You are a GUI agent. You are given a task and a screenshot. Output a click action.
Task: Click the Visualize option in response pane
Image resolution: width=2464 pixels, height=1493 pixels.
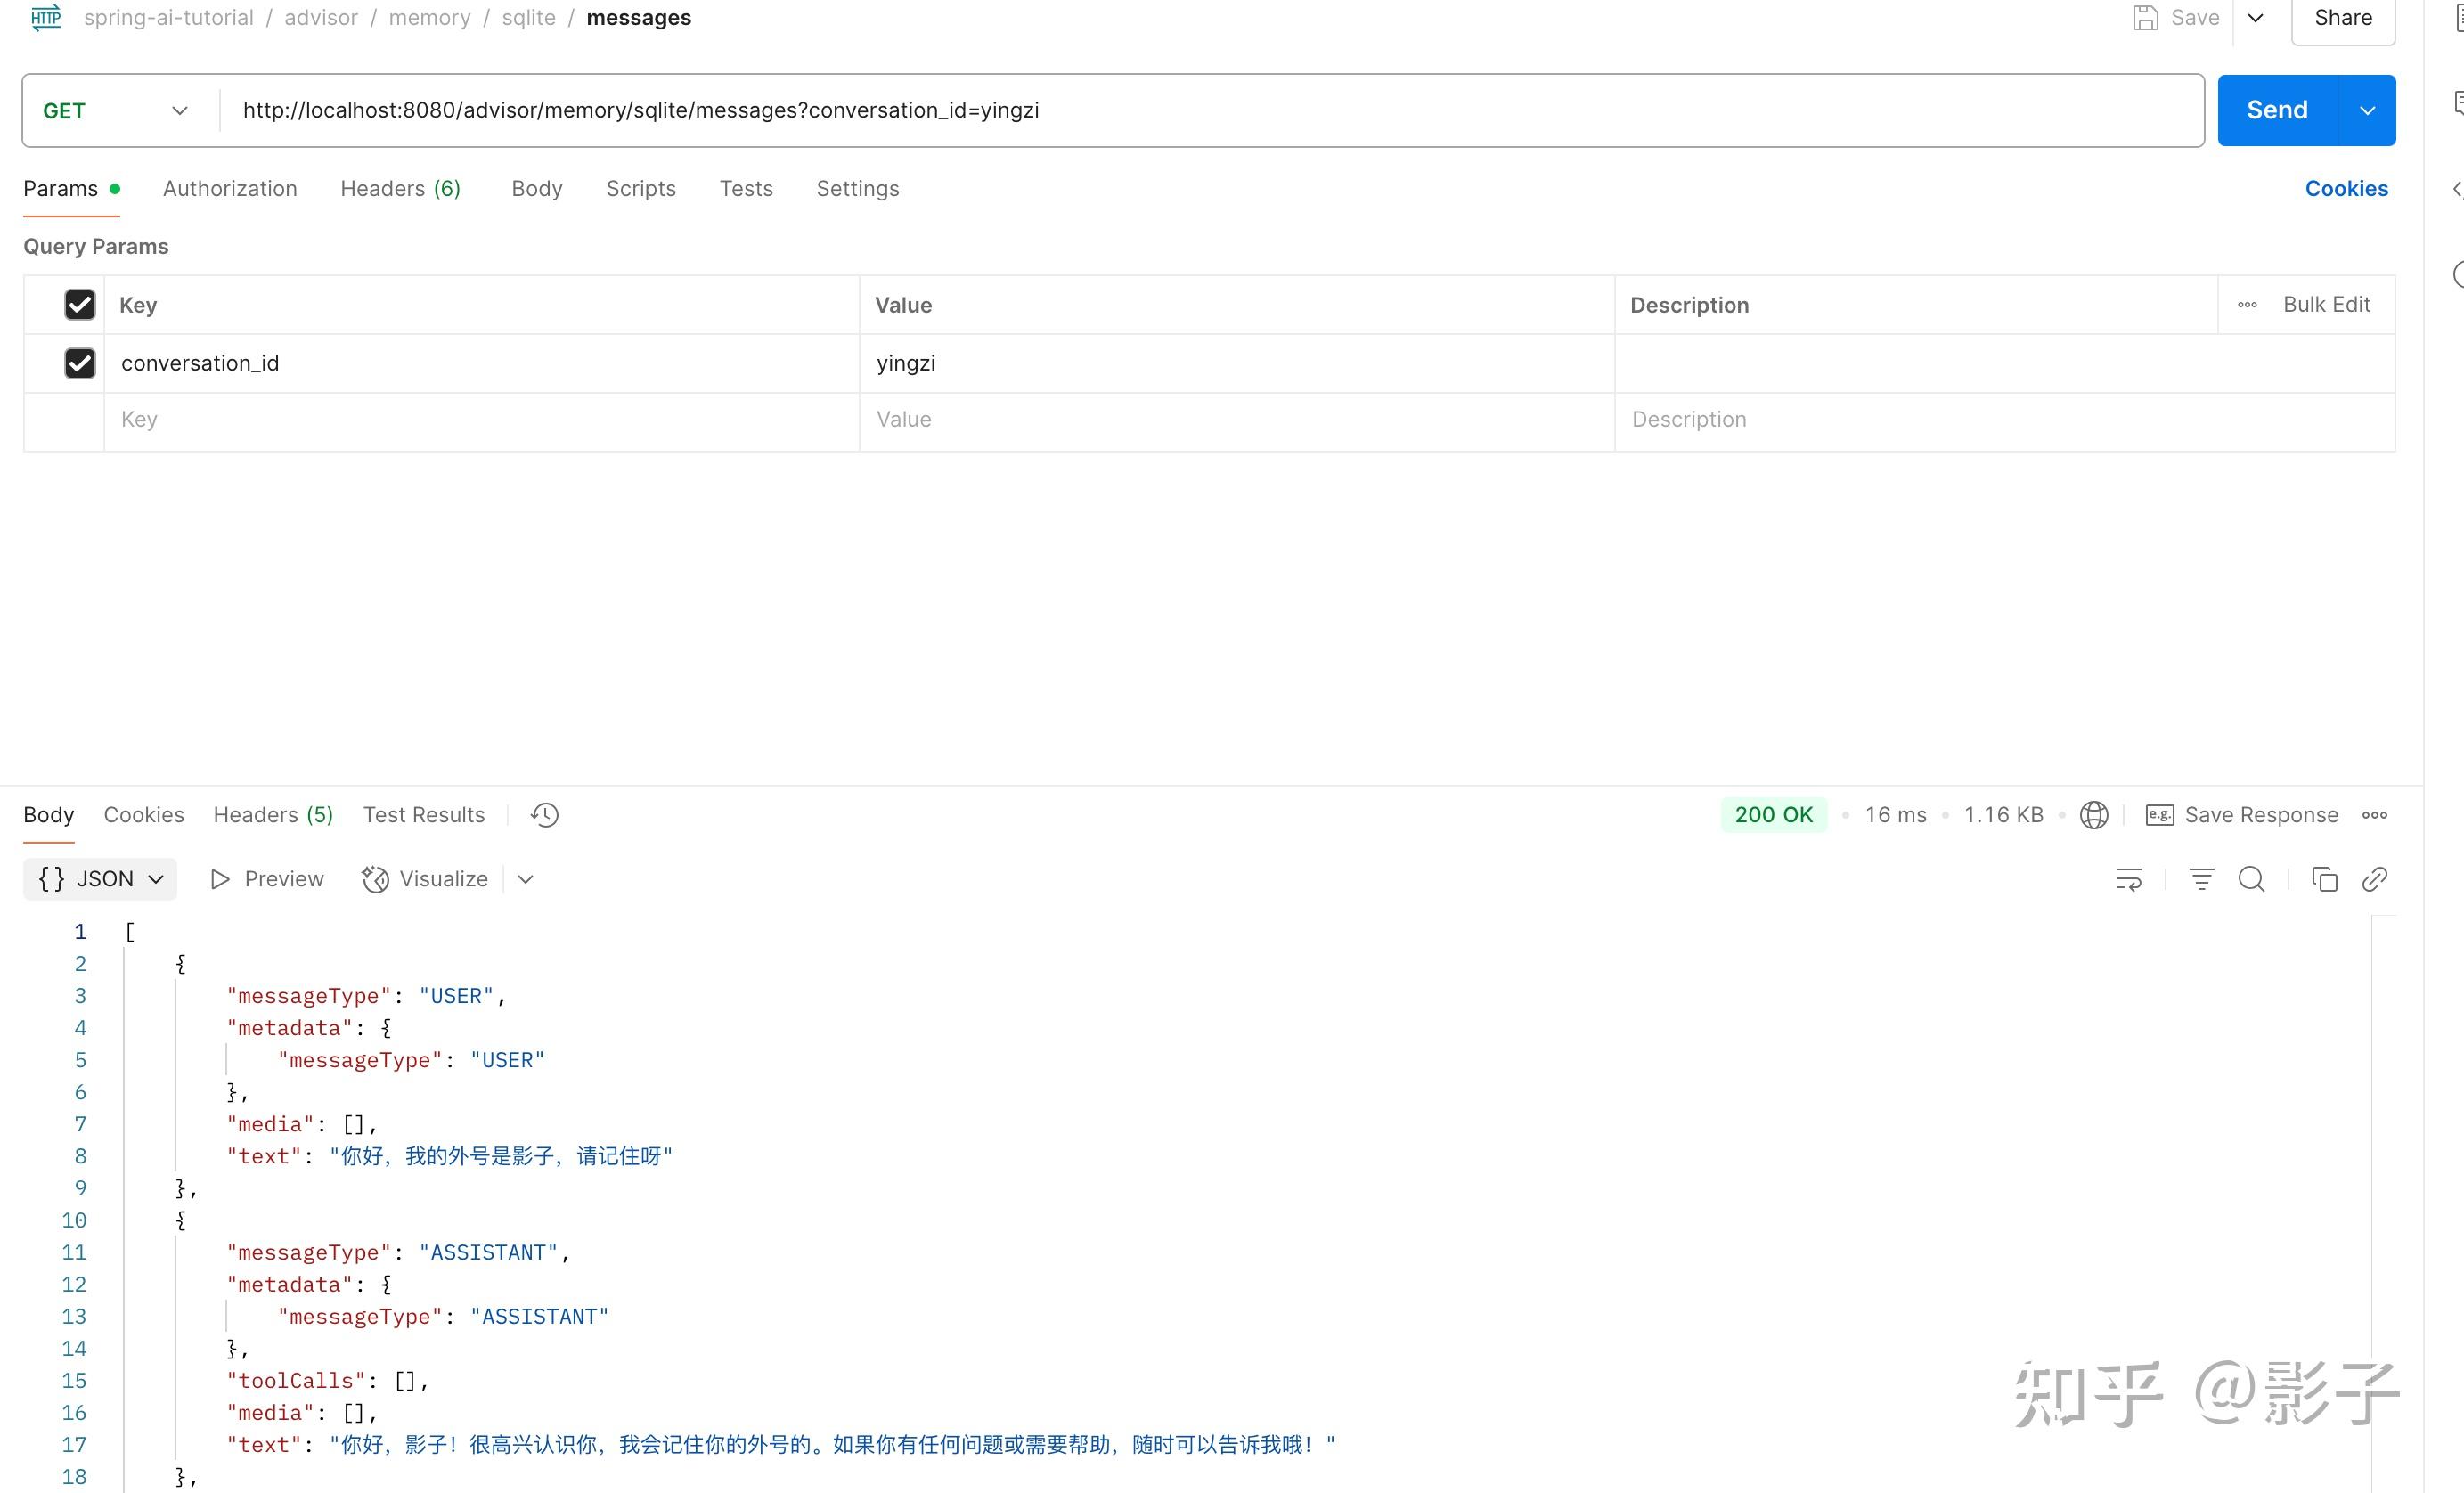424,878
